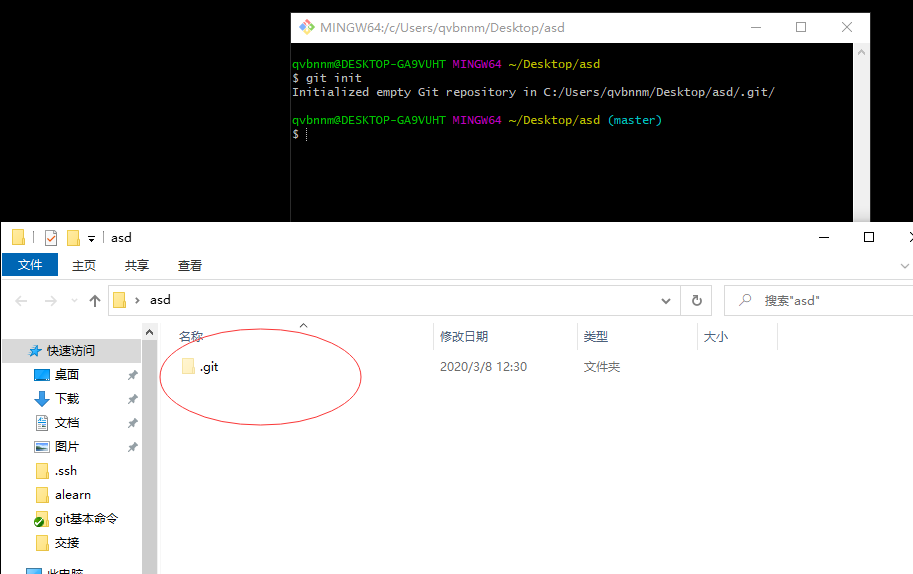Click the 快速访问 star icon
913x574 pixels.
(36, 350)
